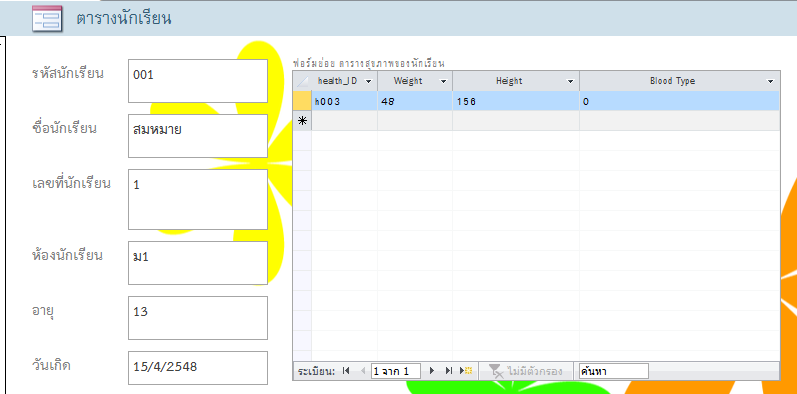Jump to last record in navigator
This screenshot has width=797, height=394.
(449, 371)
